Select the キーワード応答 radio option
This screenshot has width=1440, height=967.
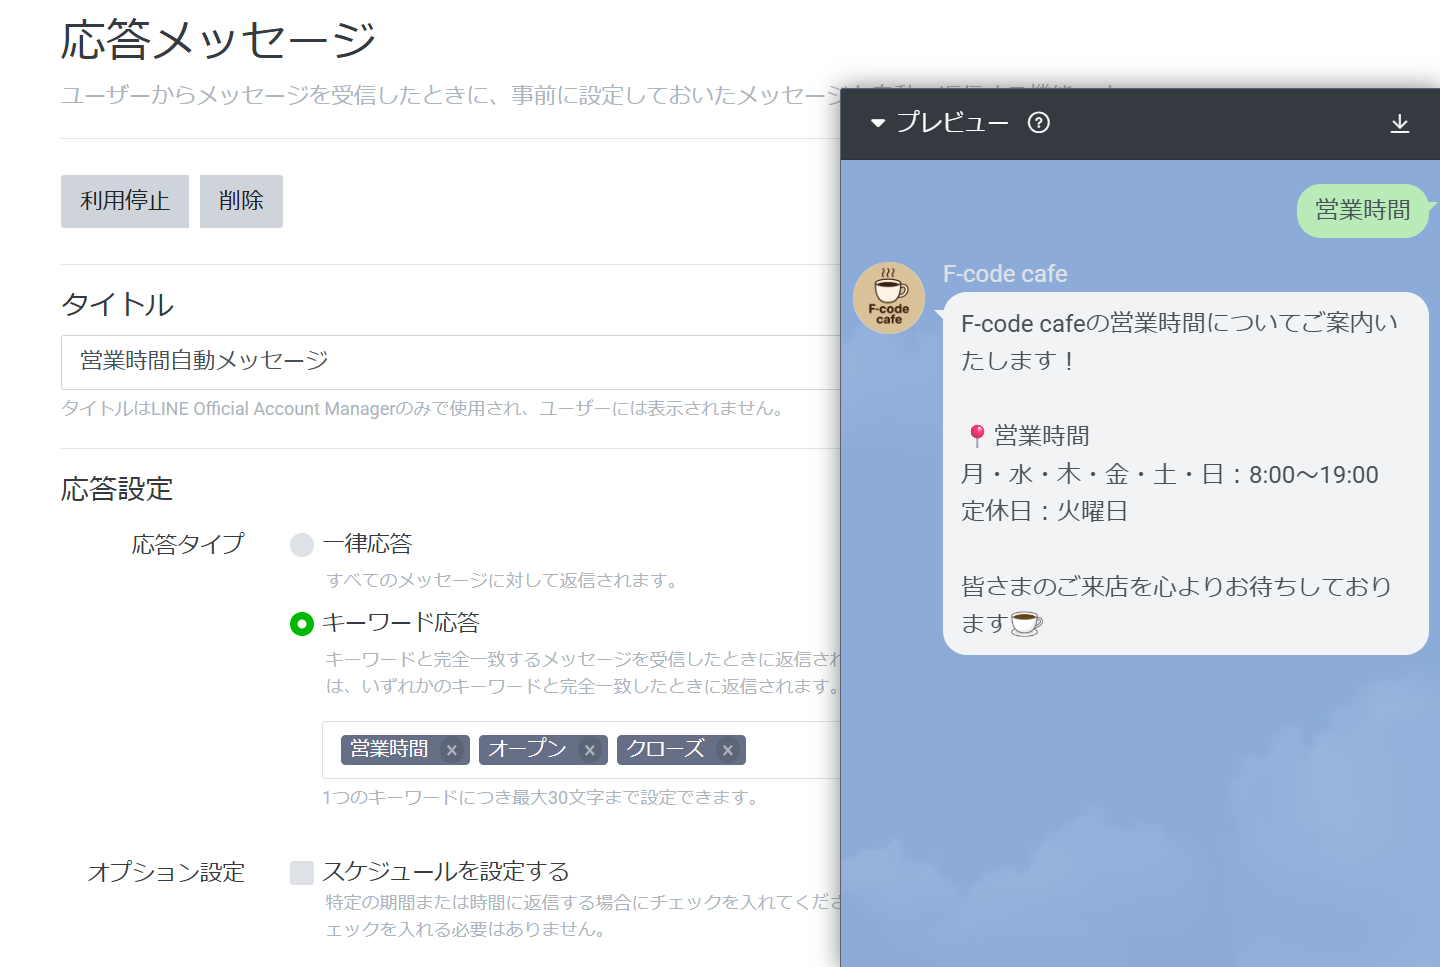[x=302, y=624]
